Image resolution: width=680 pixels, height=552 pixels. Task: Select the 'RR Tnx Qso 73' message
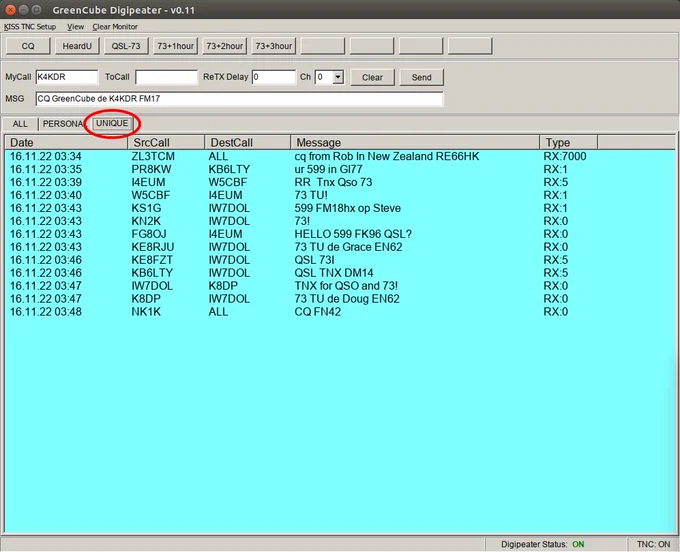pos(333,182)
